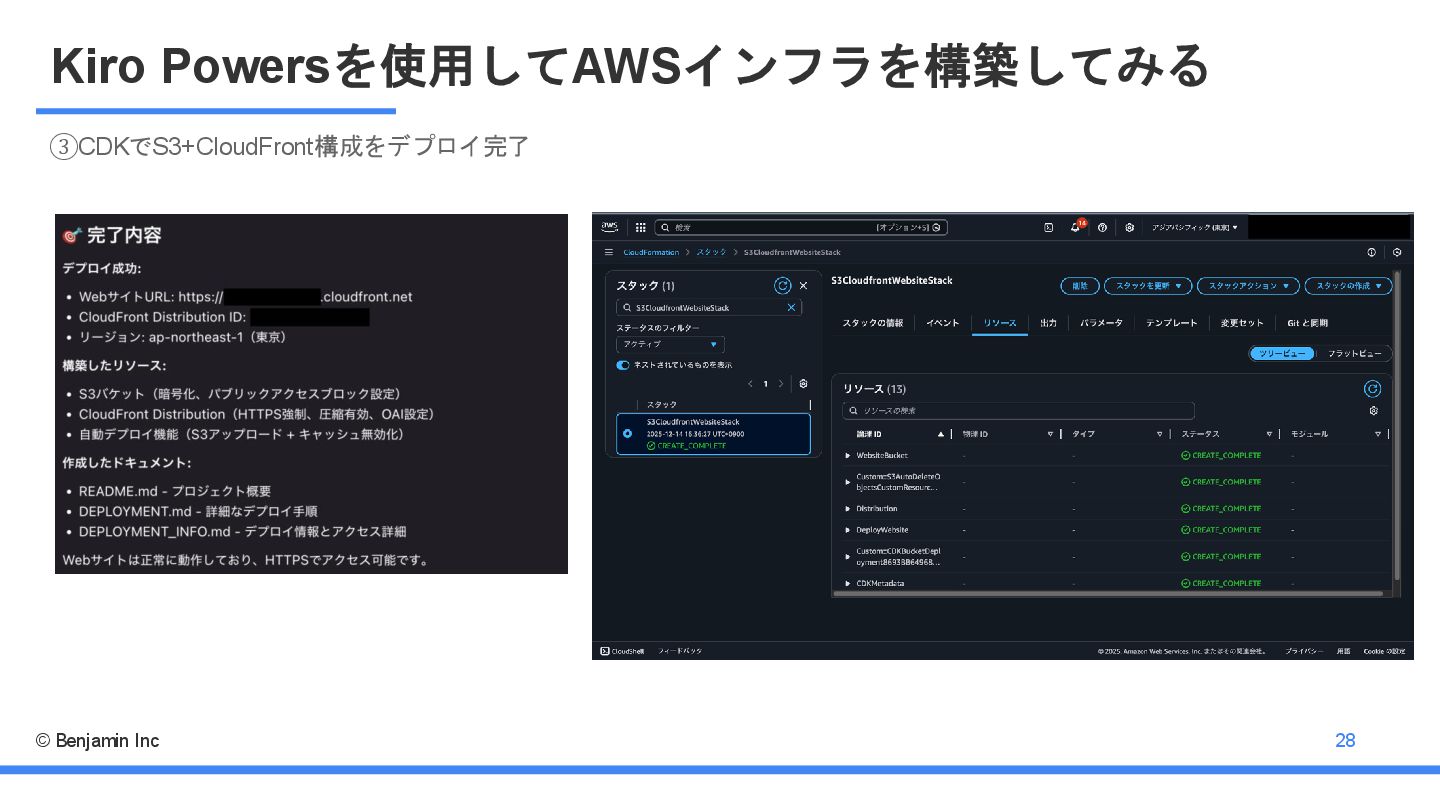
Task: Open the Stack actions dropdown
Action: pyautogui.click(x=1248, y=285)
